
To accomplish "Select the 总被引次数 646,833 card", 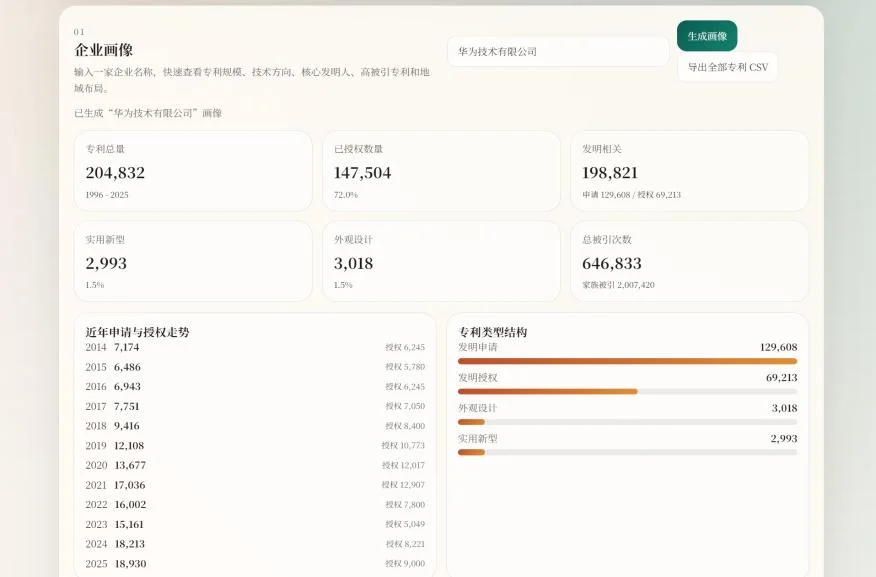I will pos(689,261).
